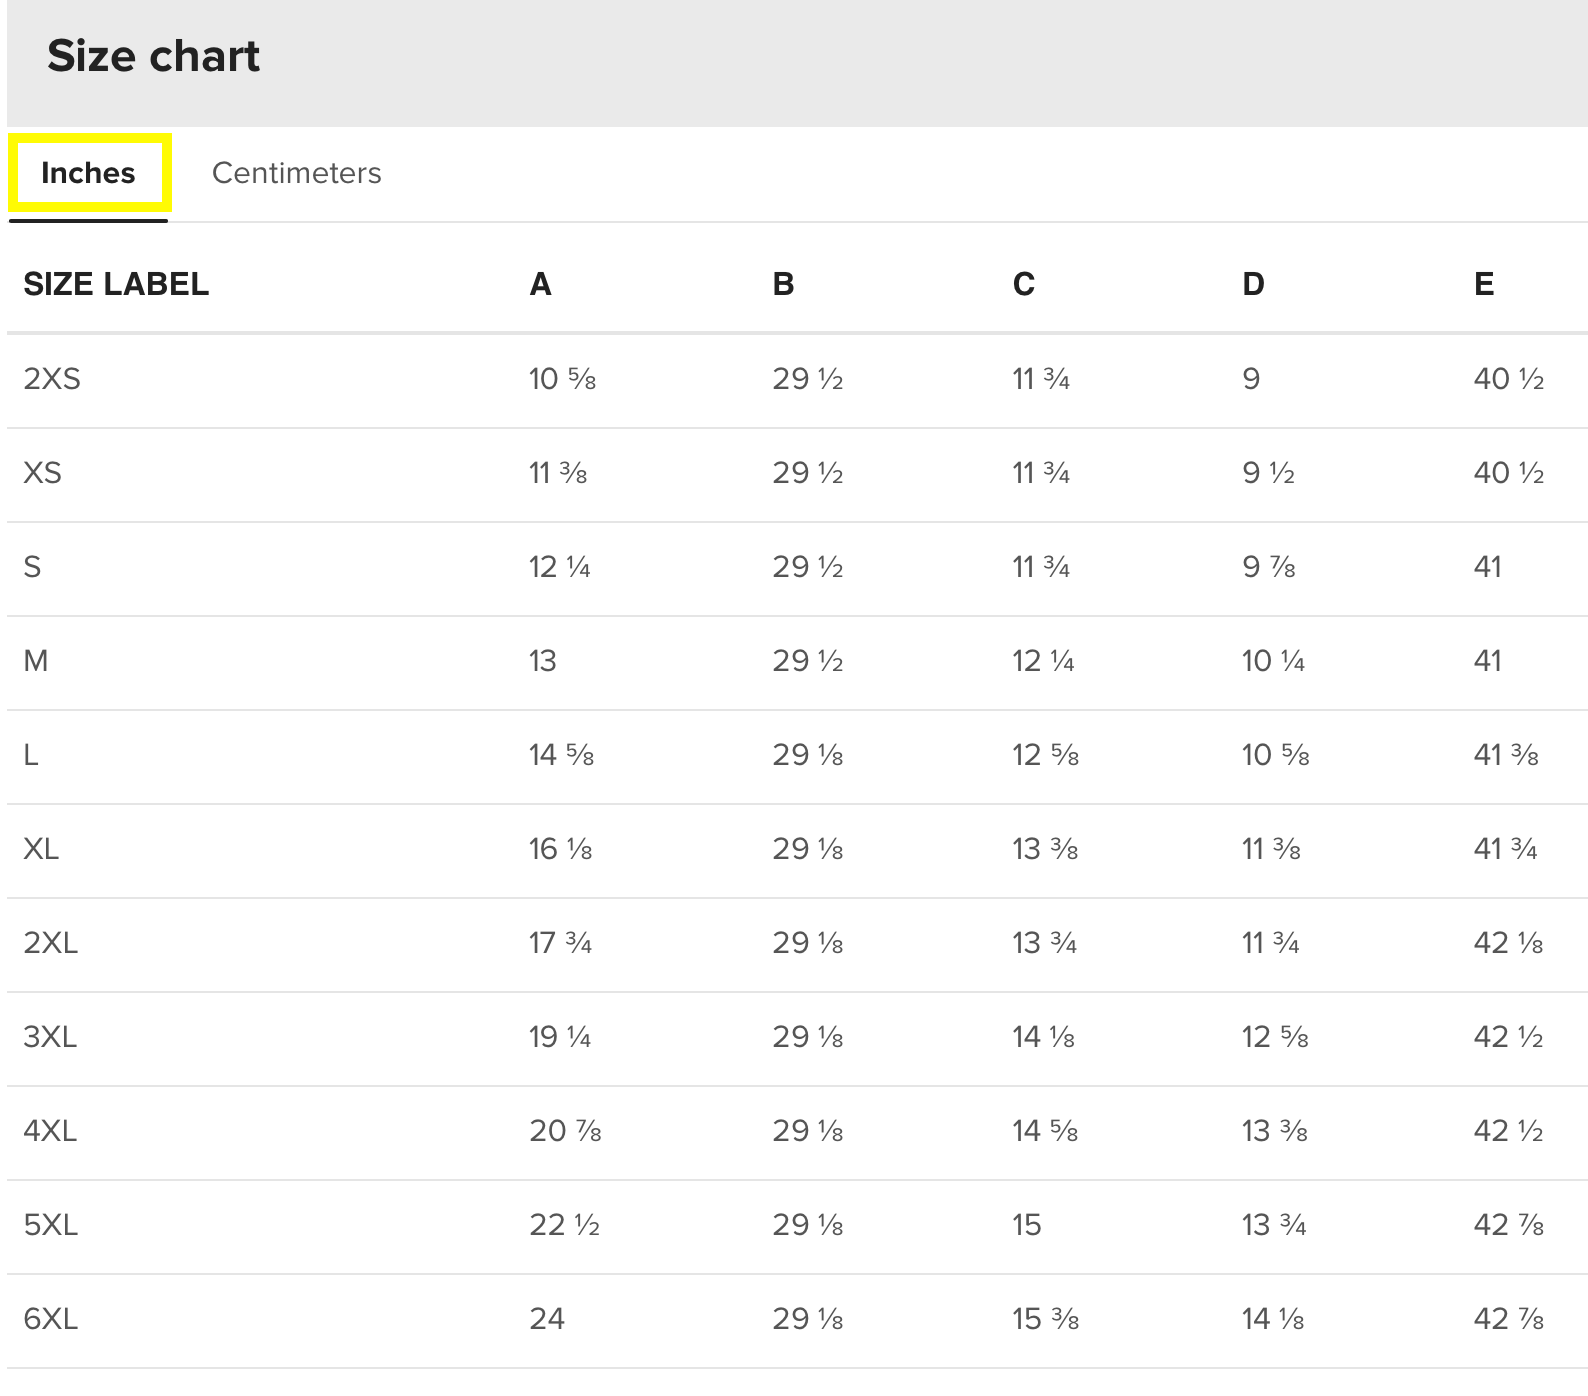This screenshot has width=1588, height=1396.
Task: Click the XS size label
Action: [42, 472]
